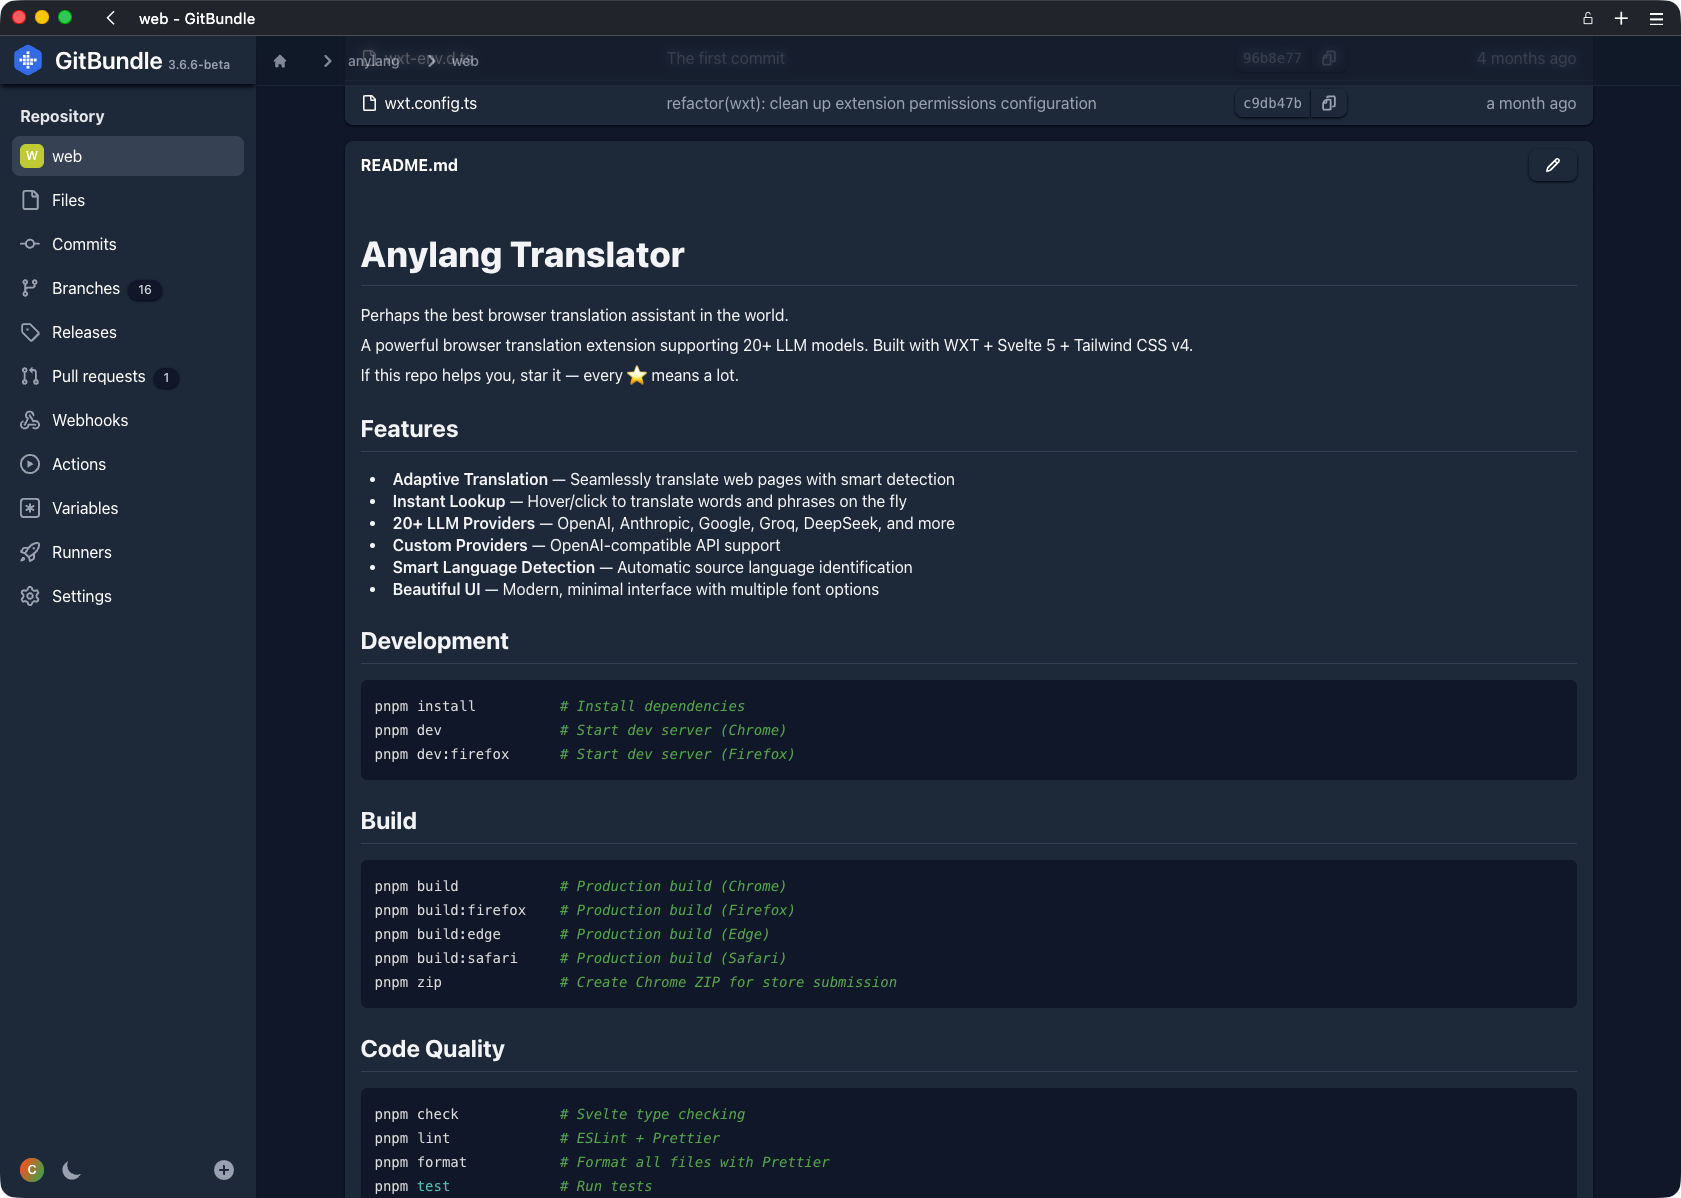This screenshot has height=1198, width=1681.
Task: Open commit c9db47b hash link
Action: [1272, 103]
